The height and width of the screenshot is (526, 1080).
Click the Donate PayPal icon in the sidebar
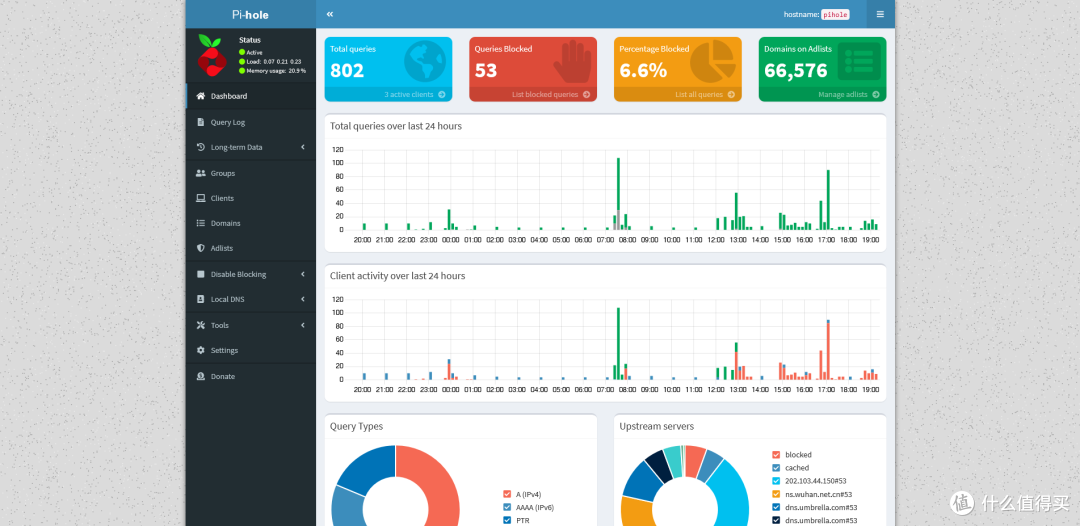pyautogui.click(x=200, y=376)
